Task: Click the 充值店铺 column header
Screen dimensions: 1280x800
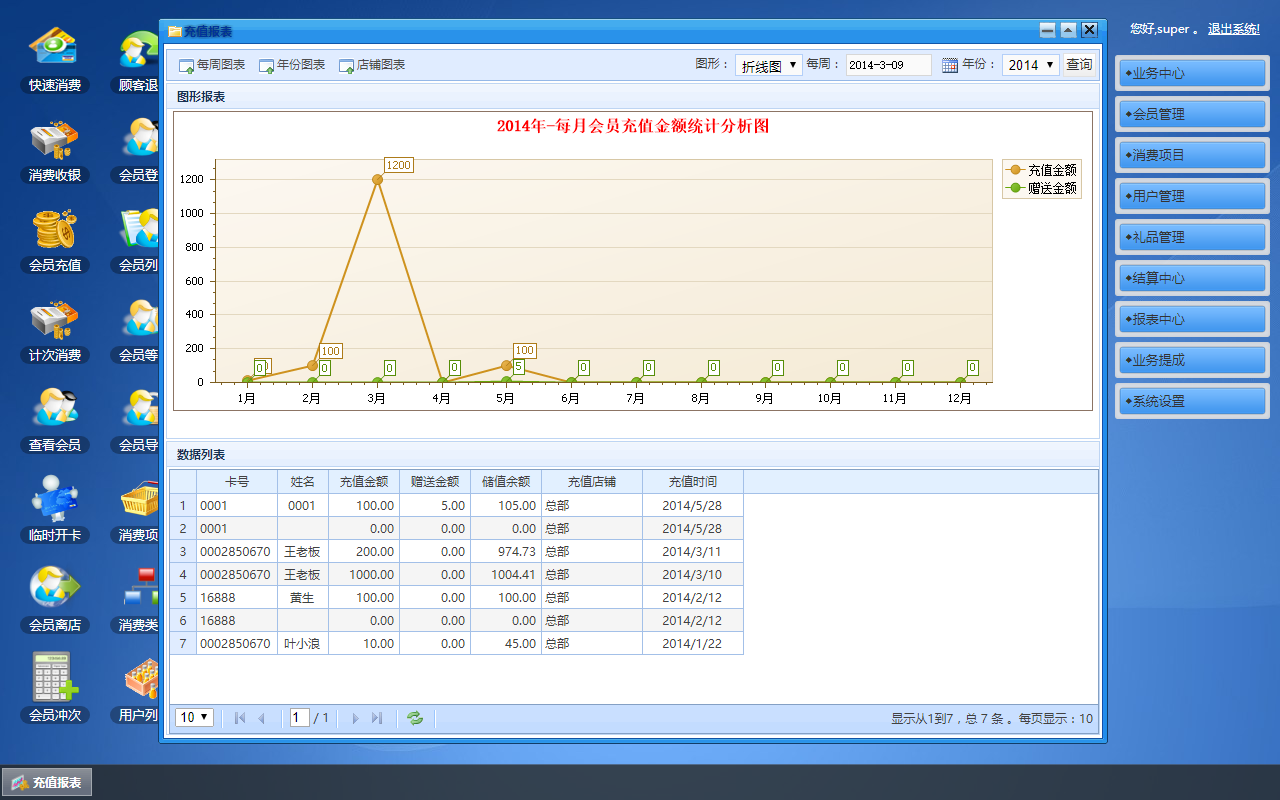Action: click(592, 482)
